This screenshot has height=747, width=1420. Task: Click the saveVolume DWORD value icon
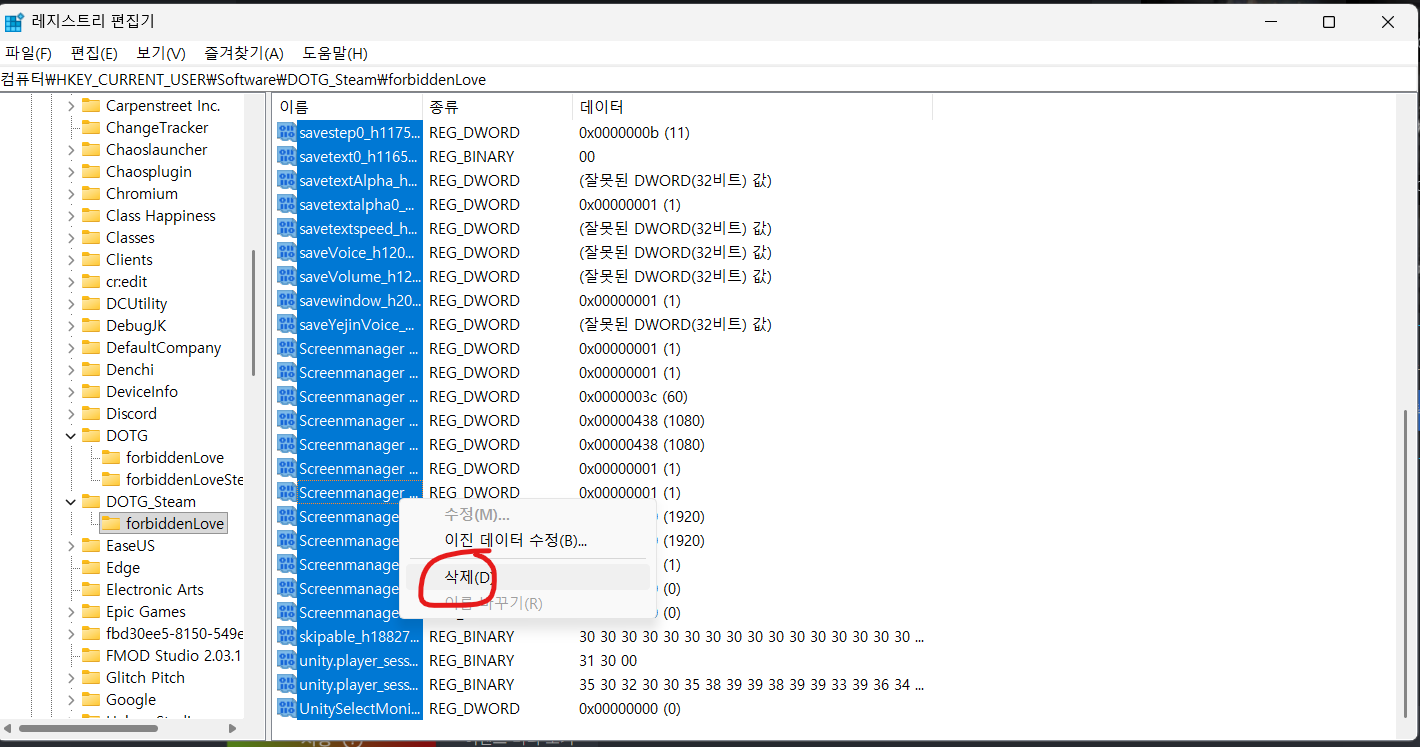coord(287,276)
